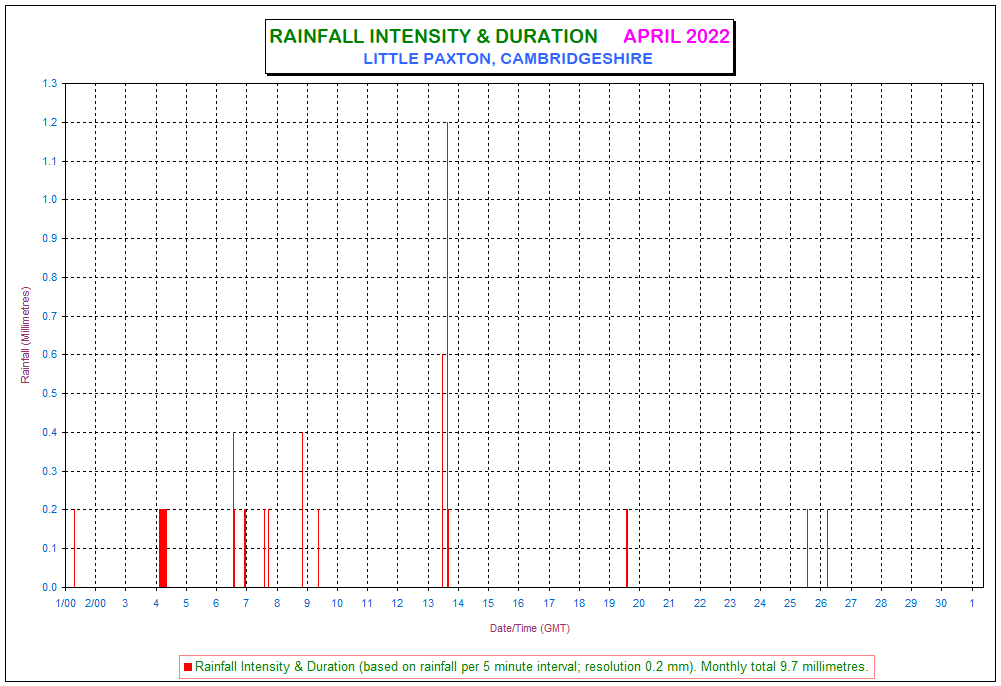
Task: Select the 'APRIL 2022' title text
Action: click(676, 36)
